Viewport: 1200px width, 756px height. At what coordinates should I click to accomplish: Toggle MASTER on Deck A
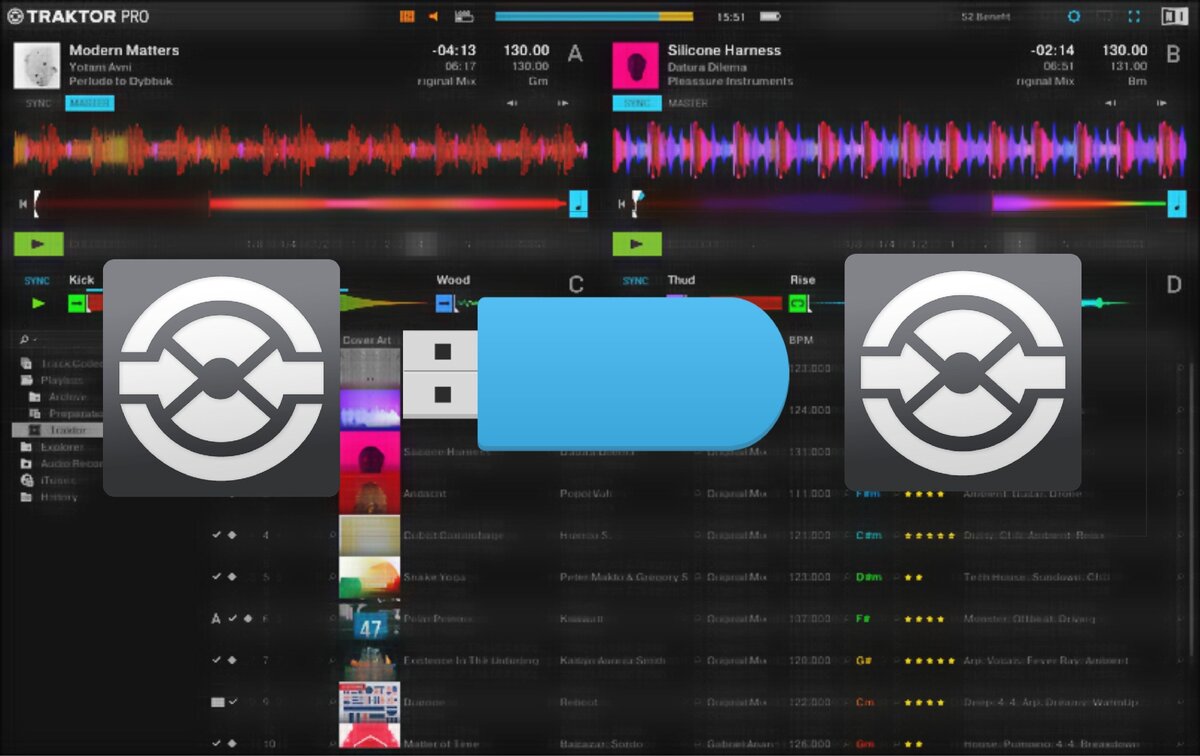tap(90, 103)
